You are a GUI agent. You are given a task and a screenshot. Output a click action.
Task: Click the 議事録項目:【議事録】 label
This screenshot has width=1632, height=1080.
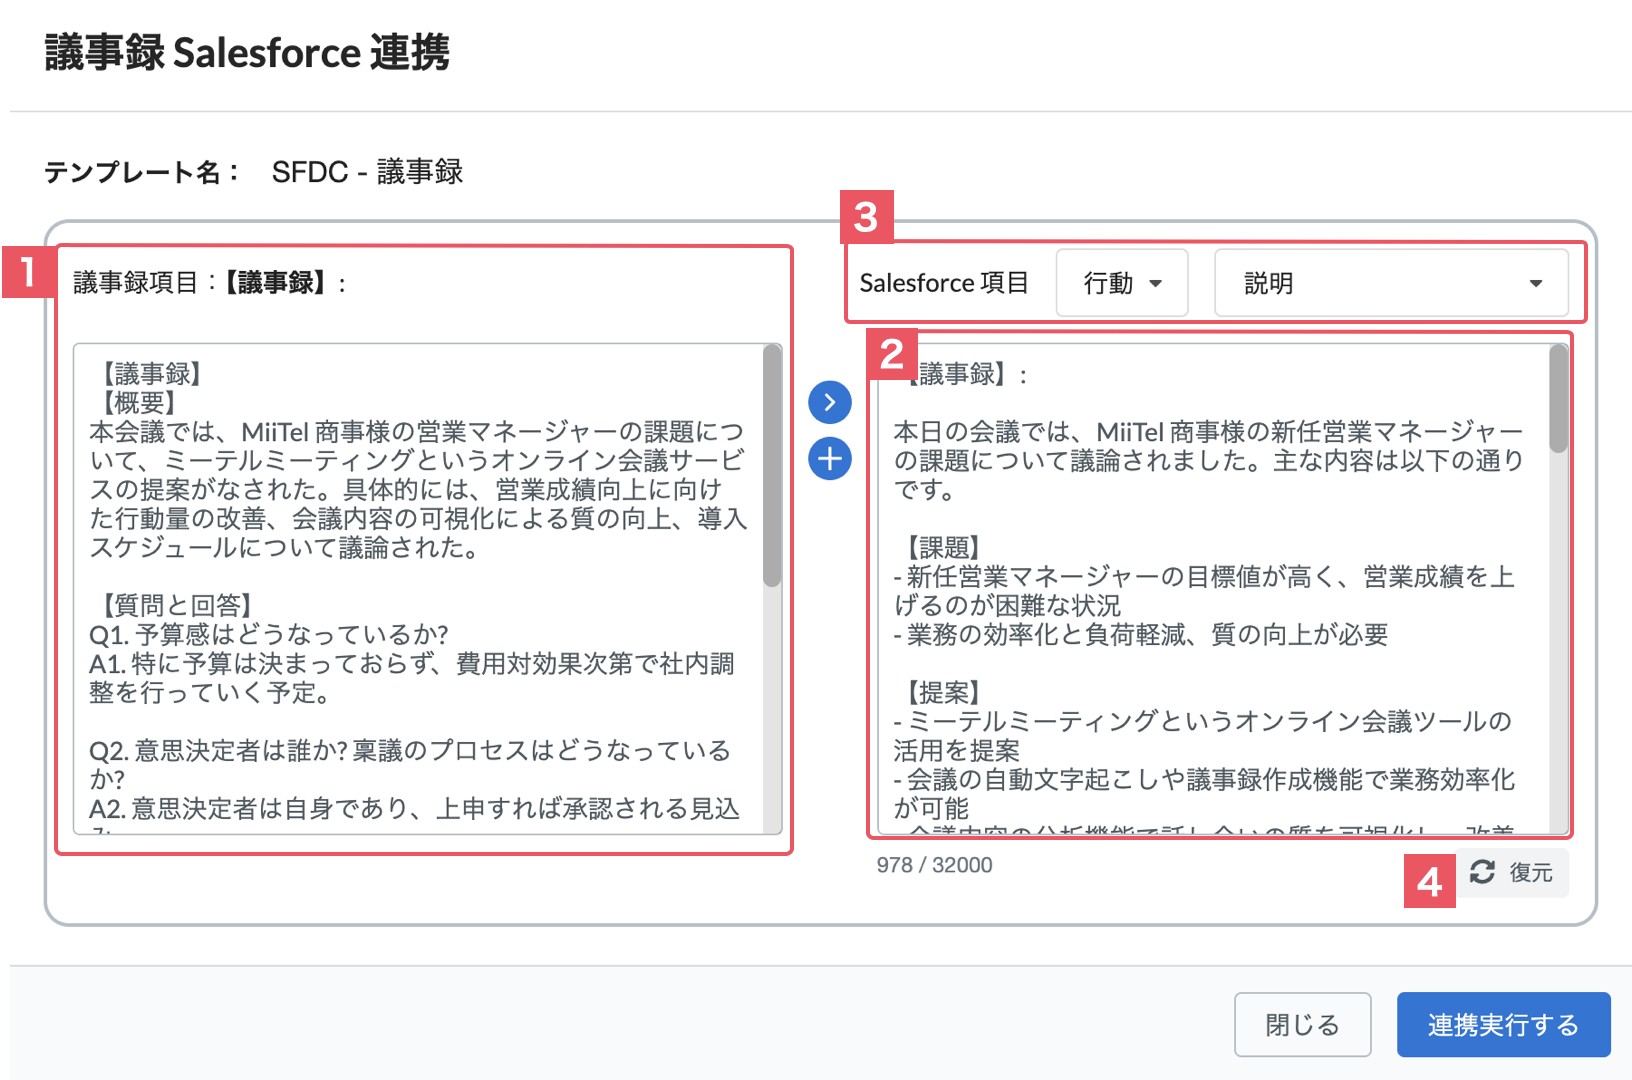210,283
